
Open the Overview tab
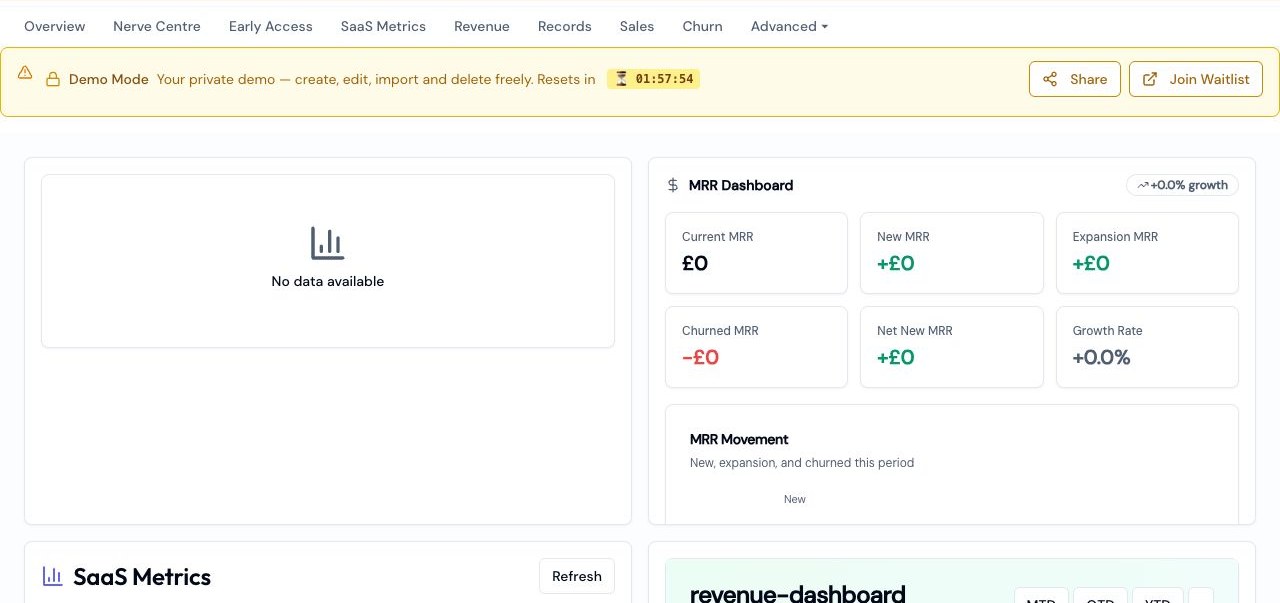point(54,26)
